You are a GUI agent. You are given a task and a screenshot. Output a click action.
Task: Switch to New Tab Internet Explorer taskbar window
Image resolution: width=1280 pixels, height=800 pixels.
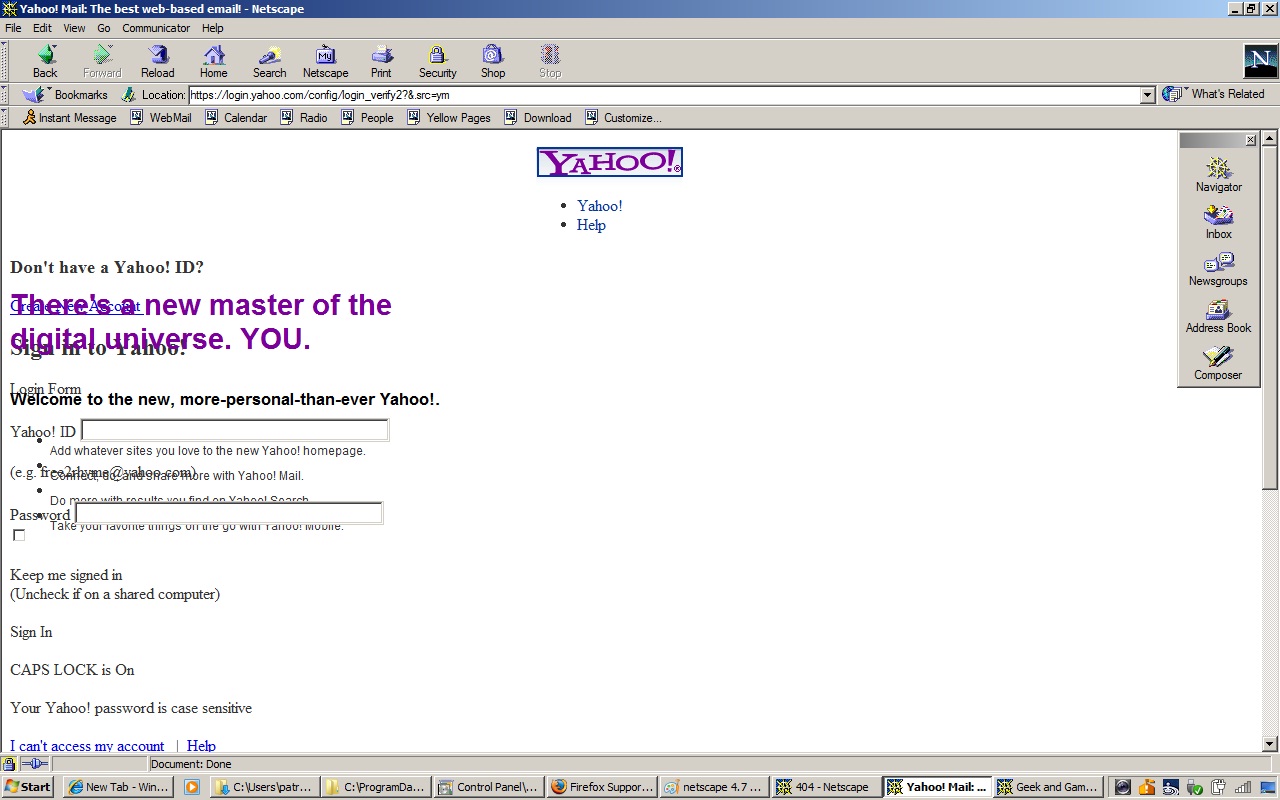coord(118,787)
